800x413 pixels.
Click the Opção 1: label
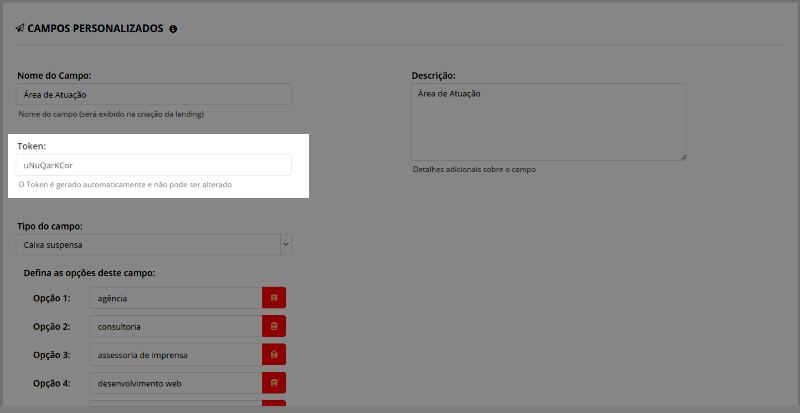[x=52, y=298]
